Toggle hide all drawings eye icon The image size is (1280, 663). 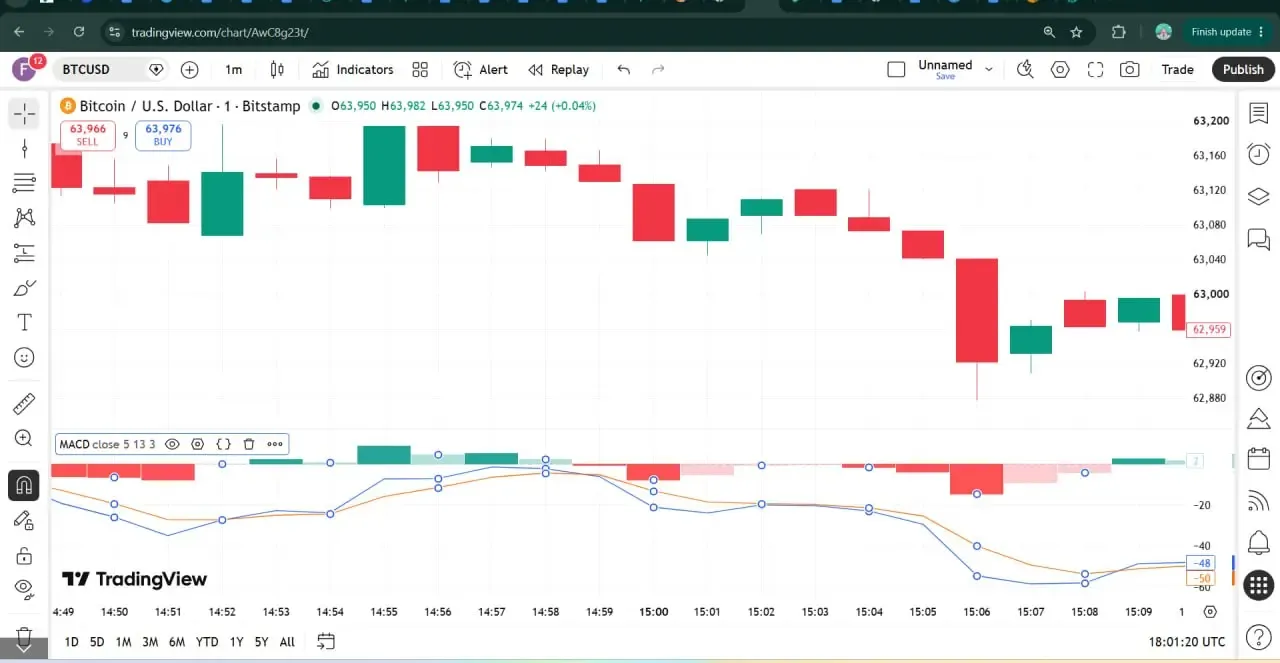click(x=24, y=589)
